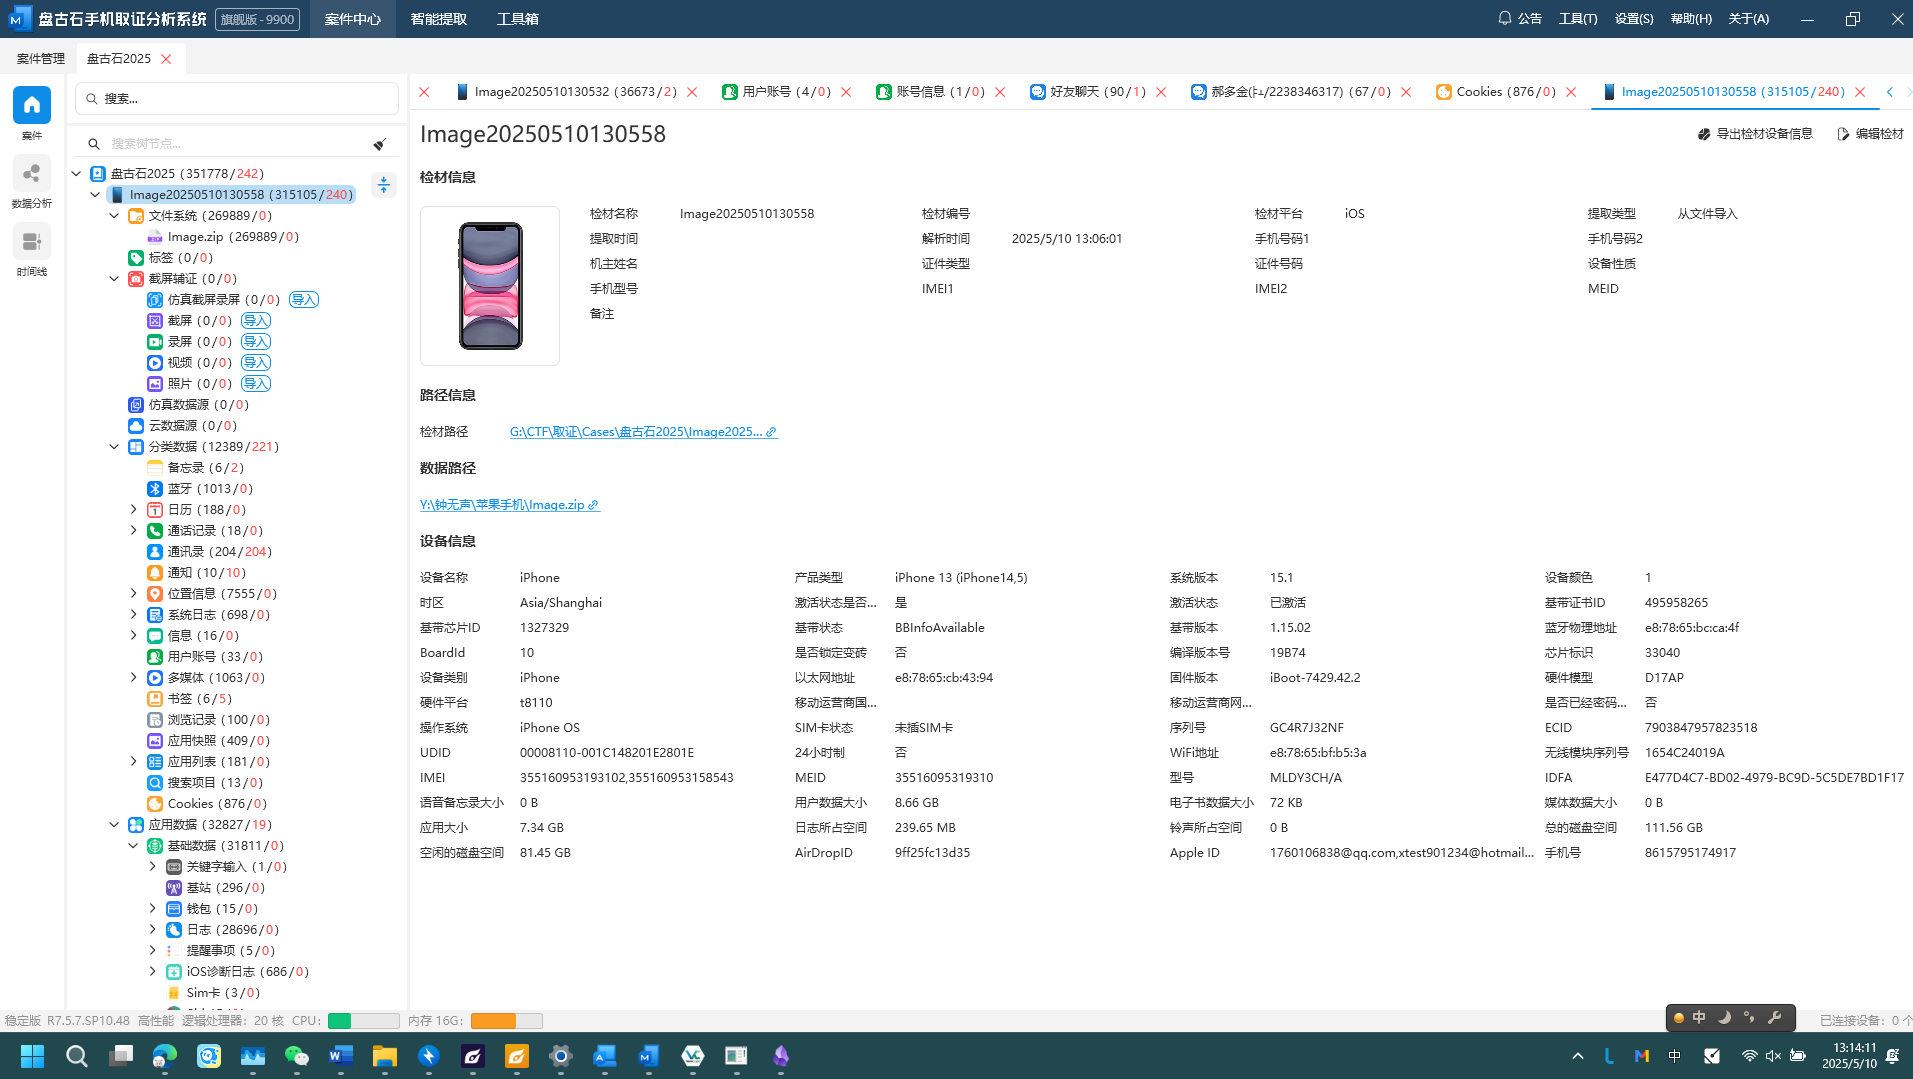Screen dimensions: 1913x1079
Task: Expand the 通话记录 tree node
Action: pos(133,531)
